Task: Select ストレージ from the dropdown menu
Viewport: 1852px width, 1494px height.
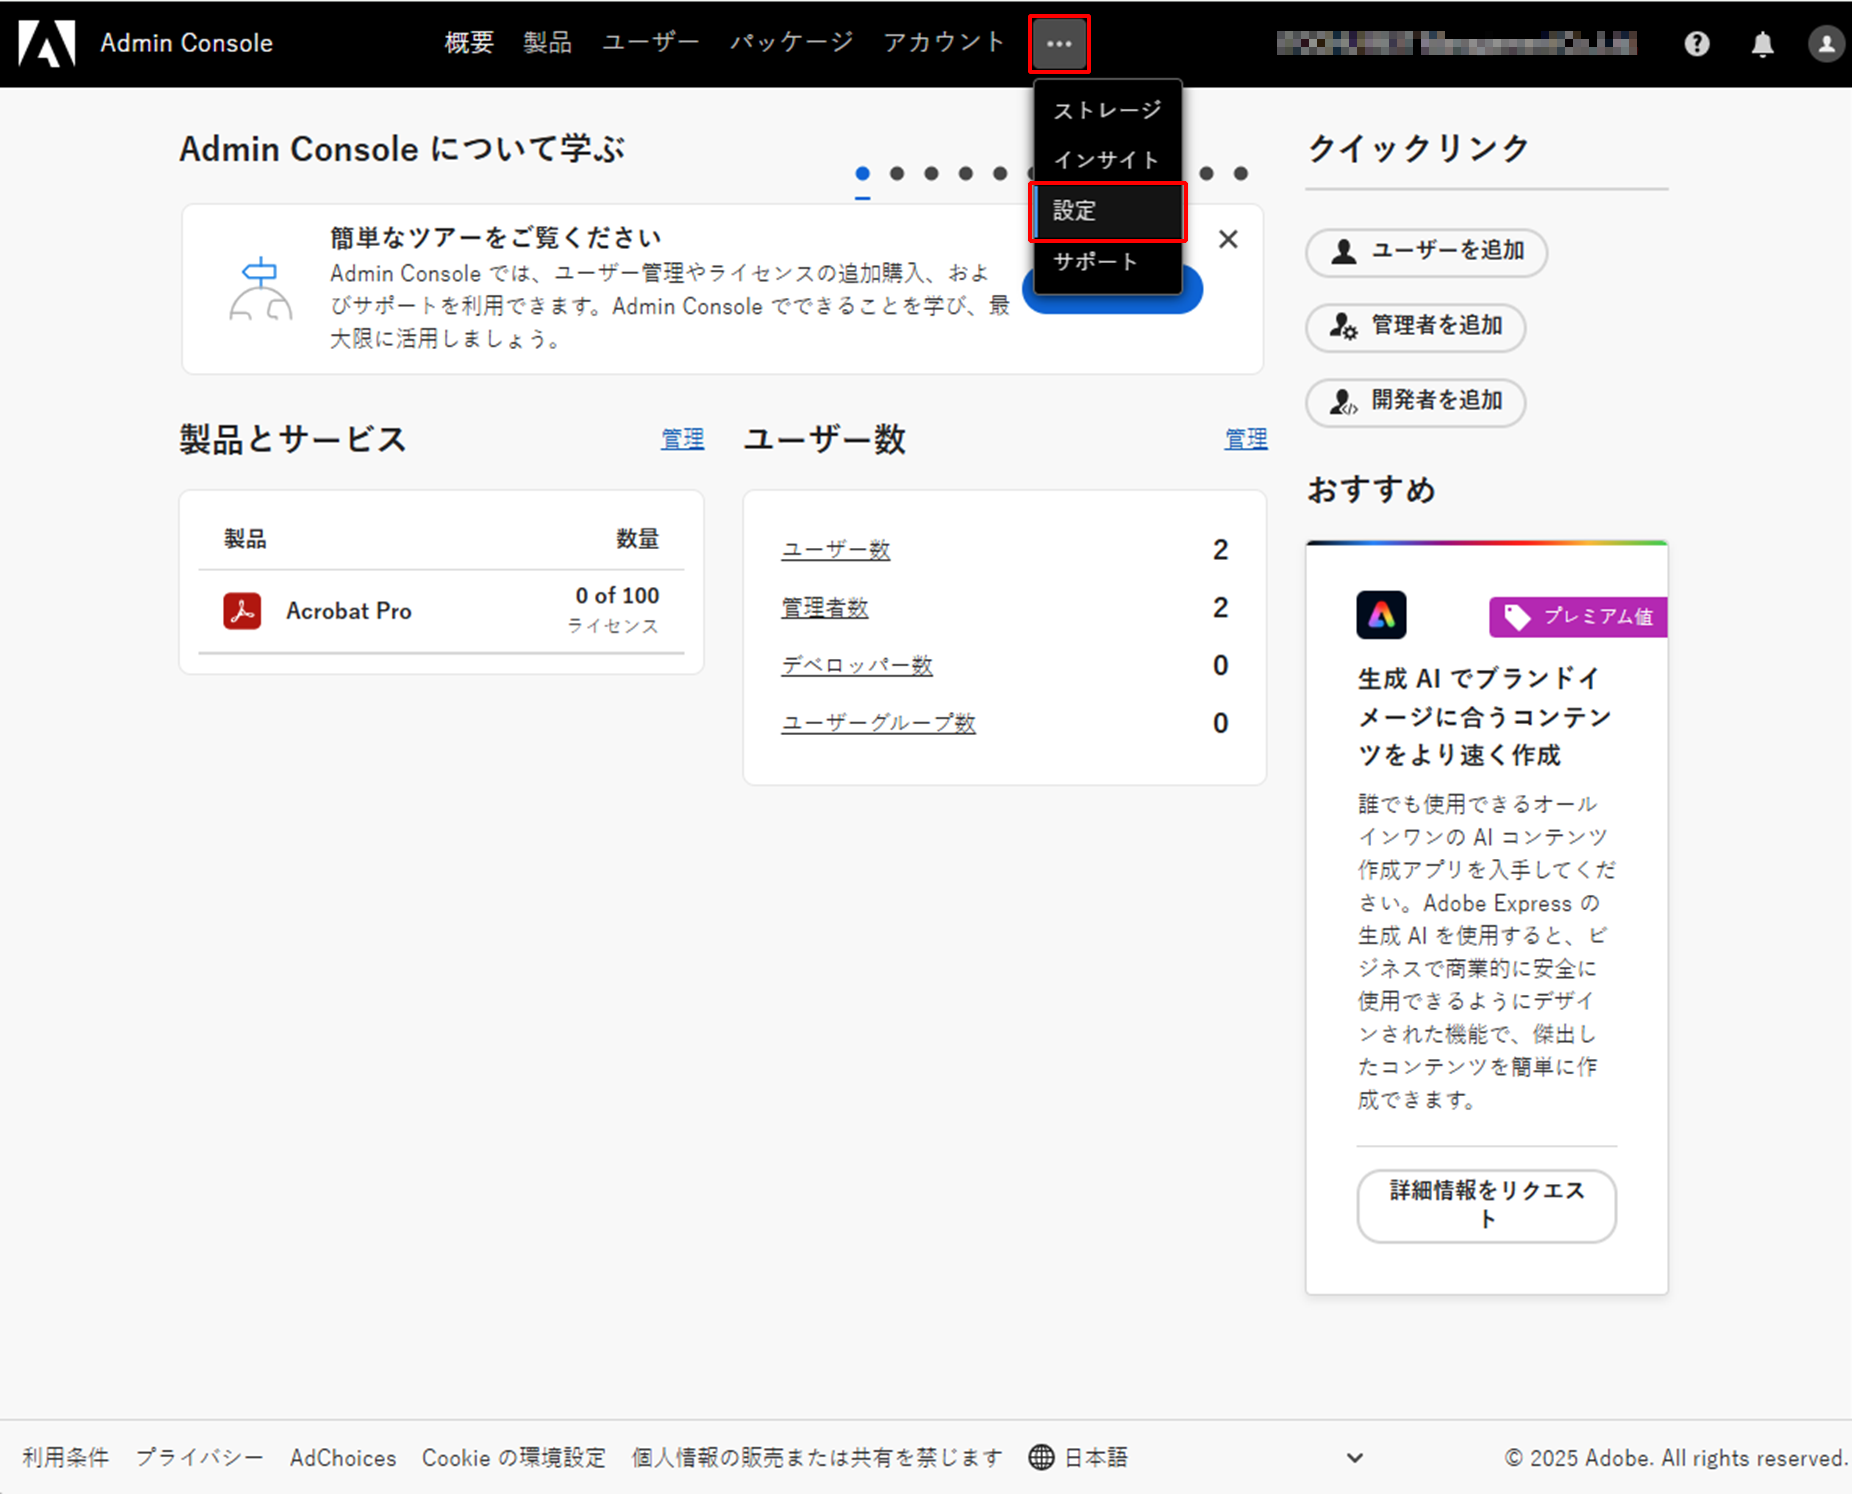Action: click(x=1107, y=110)
